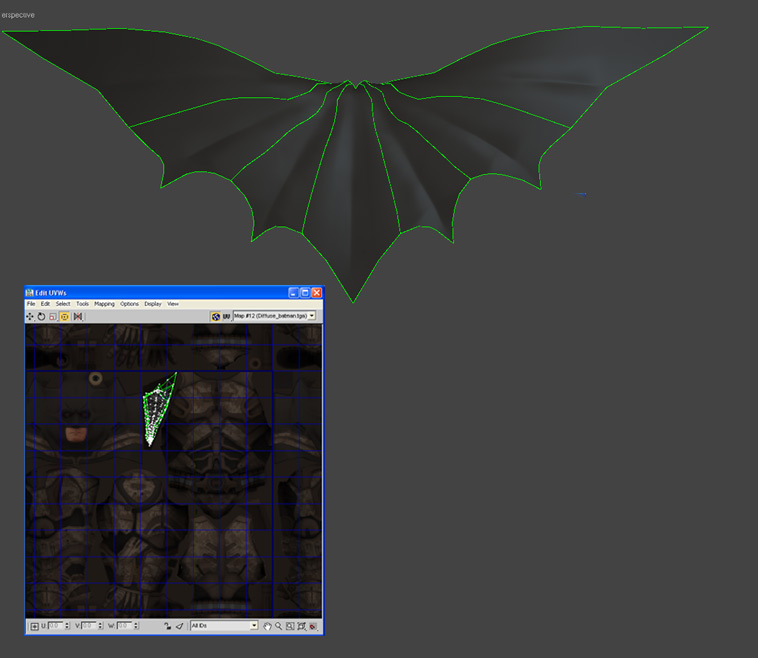Click the U field spinner arrows

coord(67,626)
